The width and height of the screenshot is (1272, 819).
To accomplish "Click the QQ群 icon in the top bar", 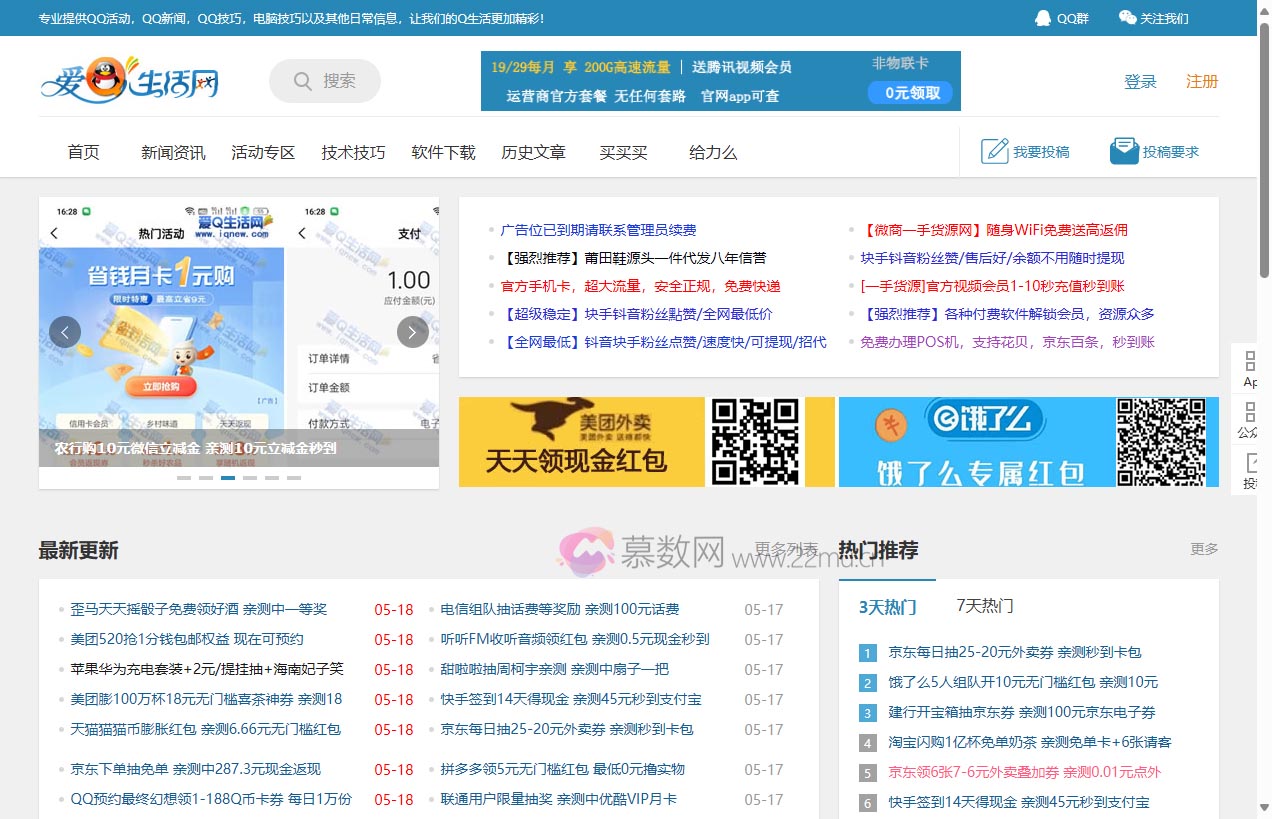I will tap(1043, 17).
